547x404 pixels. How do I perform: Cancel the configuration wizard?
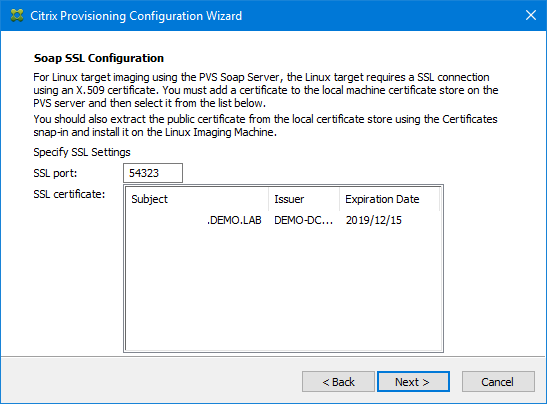498,382
